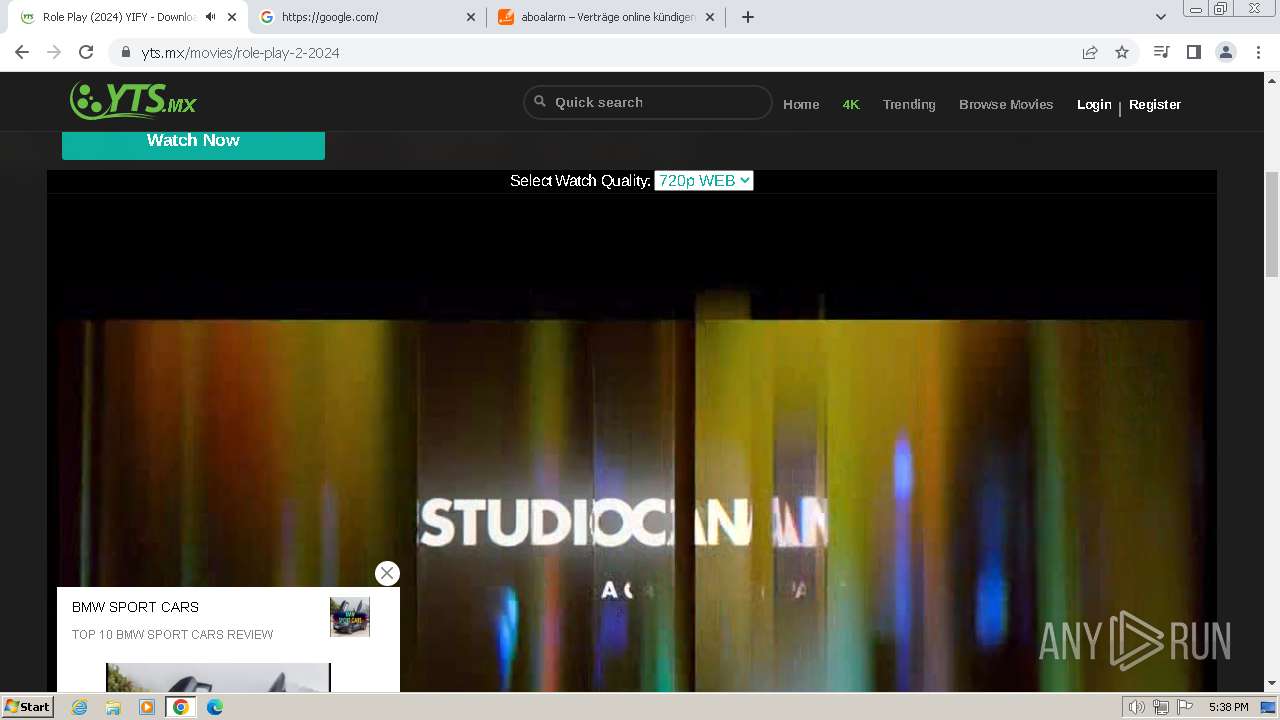
Task: Click the BMW ad small thumbnail
Action: [x=350, y=617]
